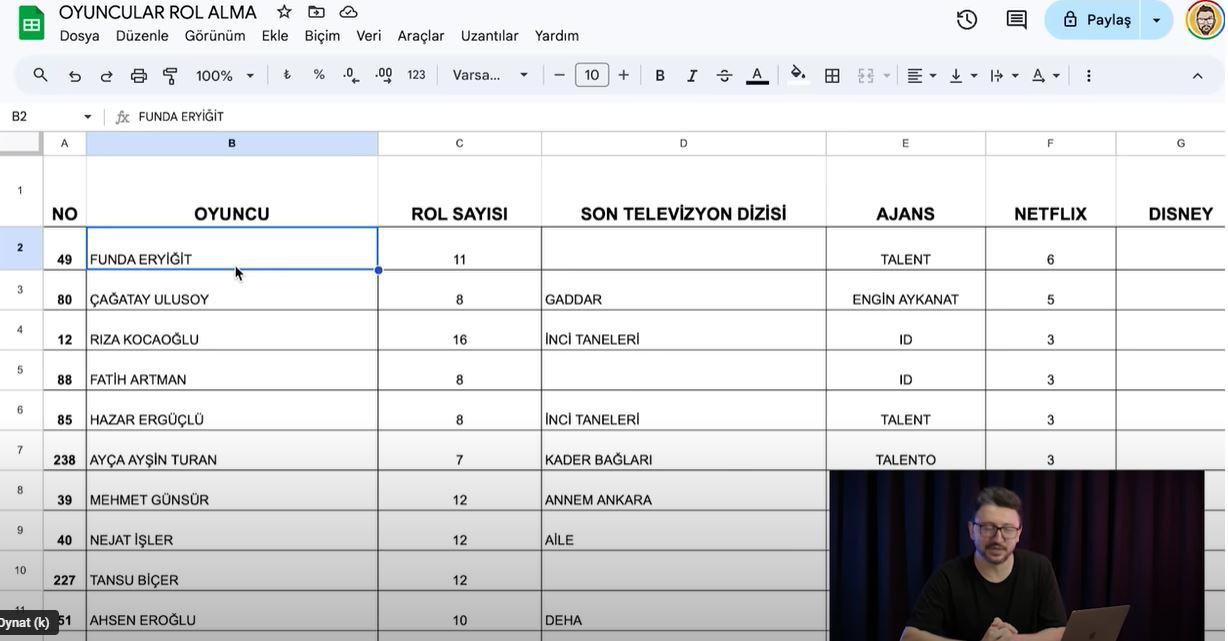This screenshot has height=641, width=1228.
Task: Collapse the menus with the chevron arrow
Action: pyautogui.click(x=1197, y=75)
